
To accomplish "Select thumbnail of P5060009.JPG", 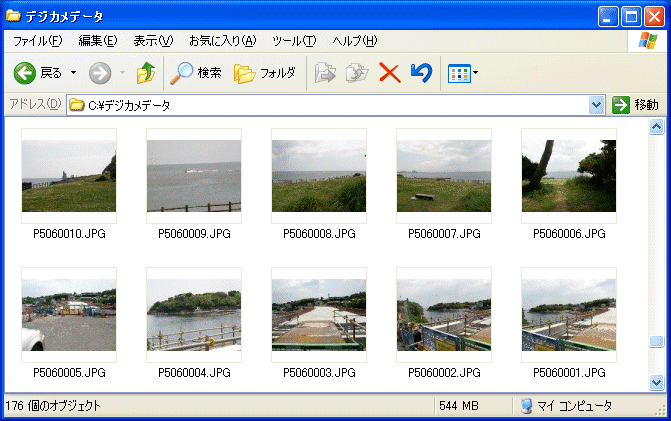I will pyautogui.click(x=194, y=176).
